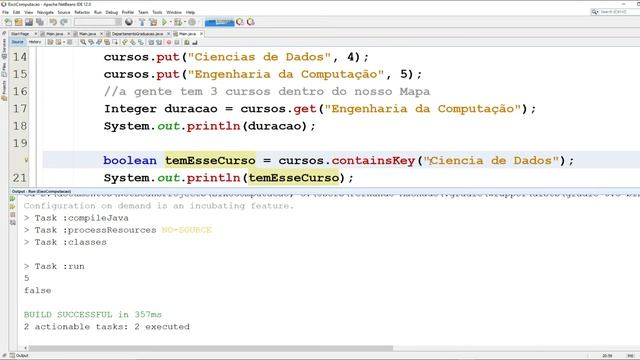Click "false" output line

(38, 290)
